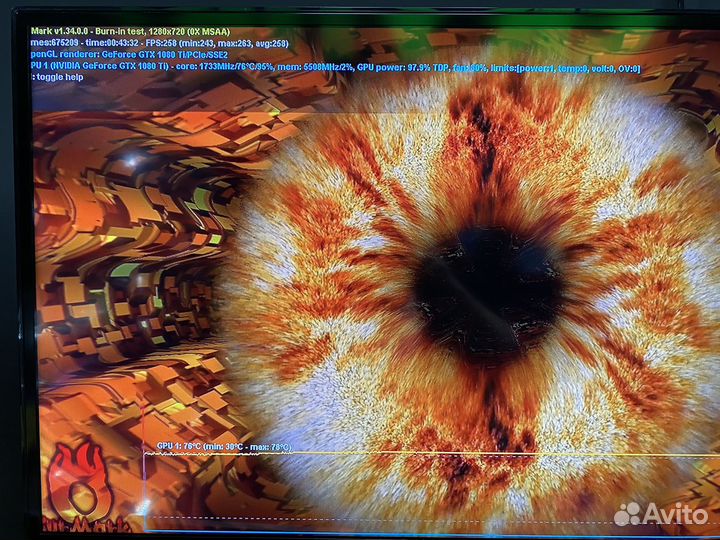Click the toggle help hint text
Image resolution: width=720 pixels, height=540 pixels.
tap(58, 79)
